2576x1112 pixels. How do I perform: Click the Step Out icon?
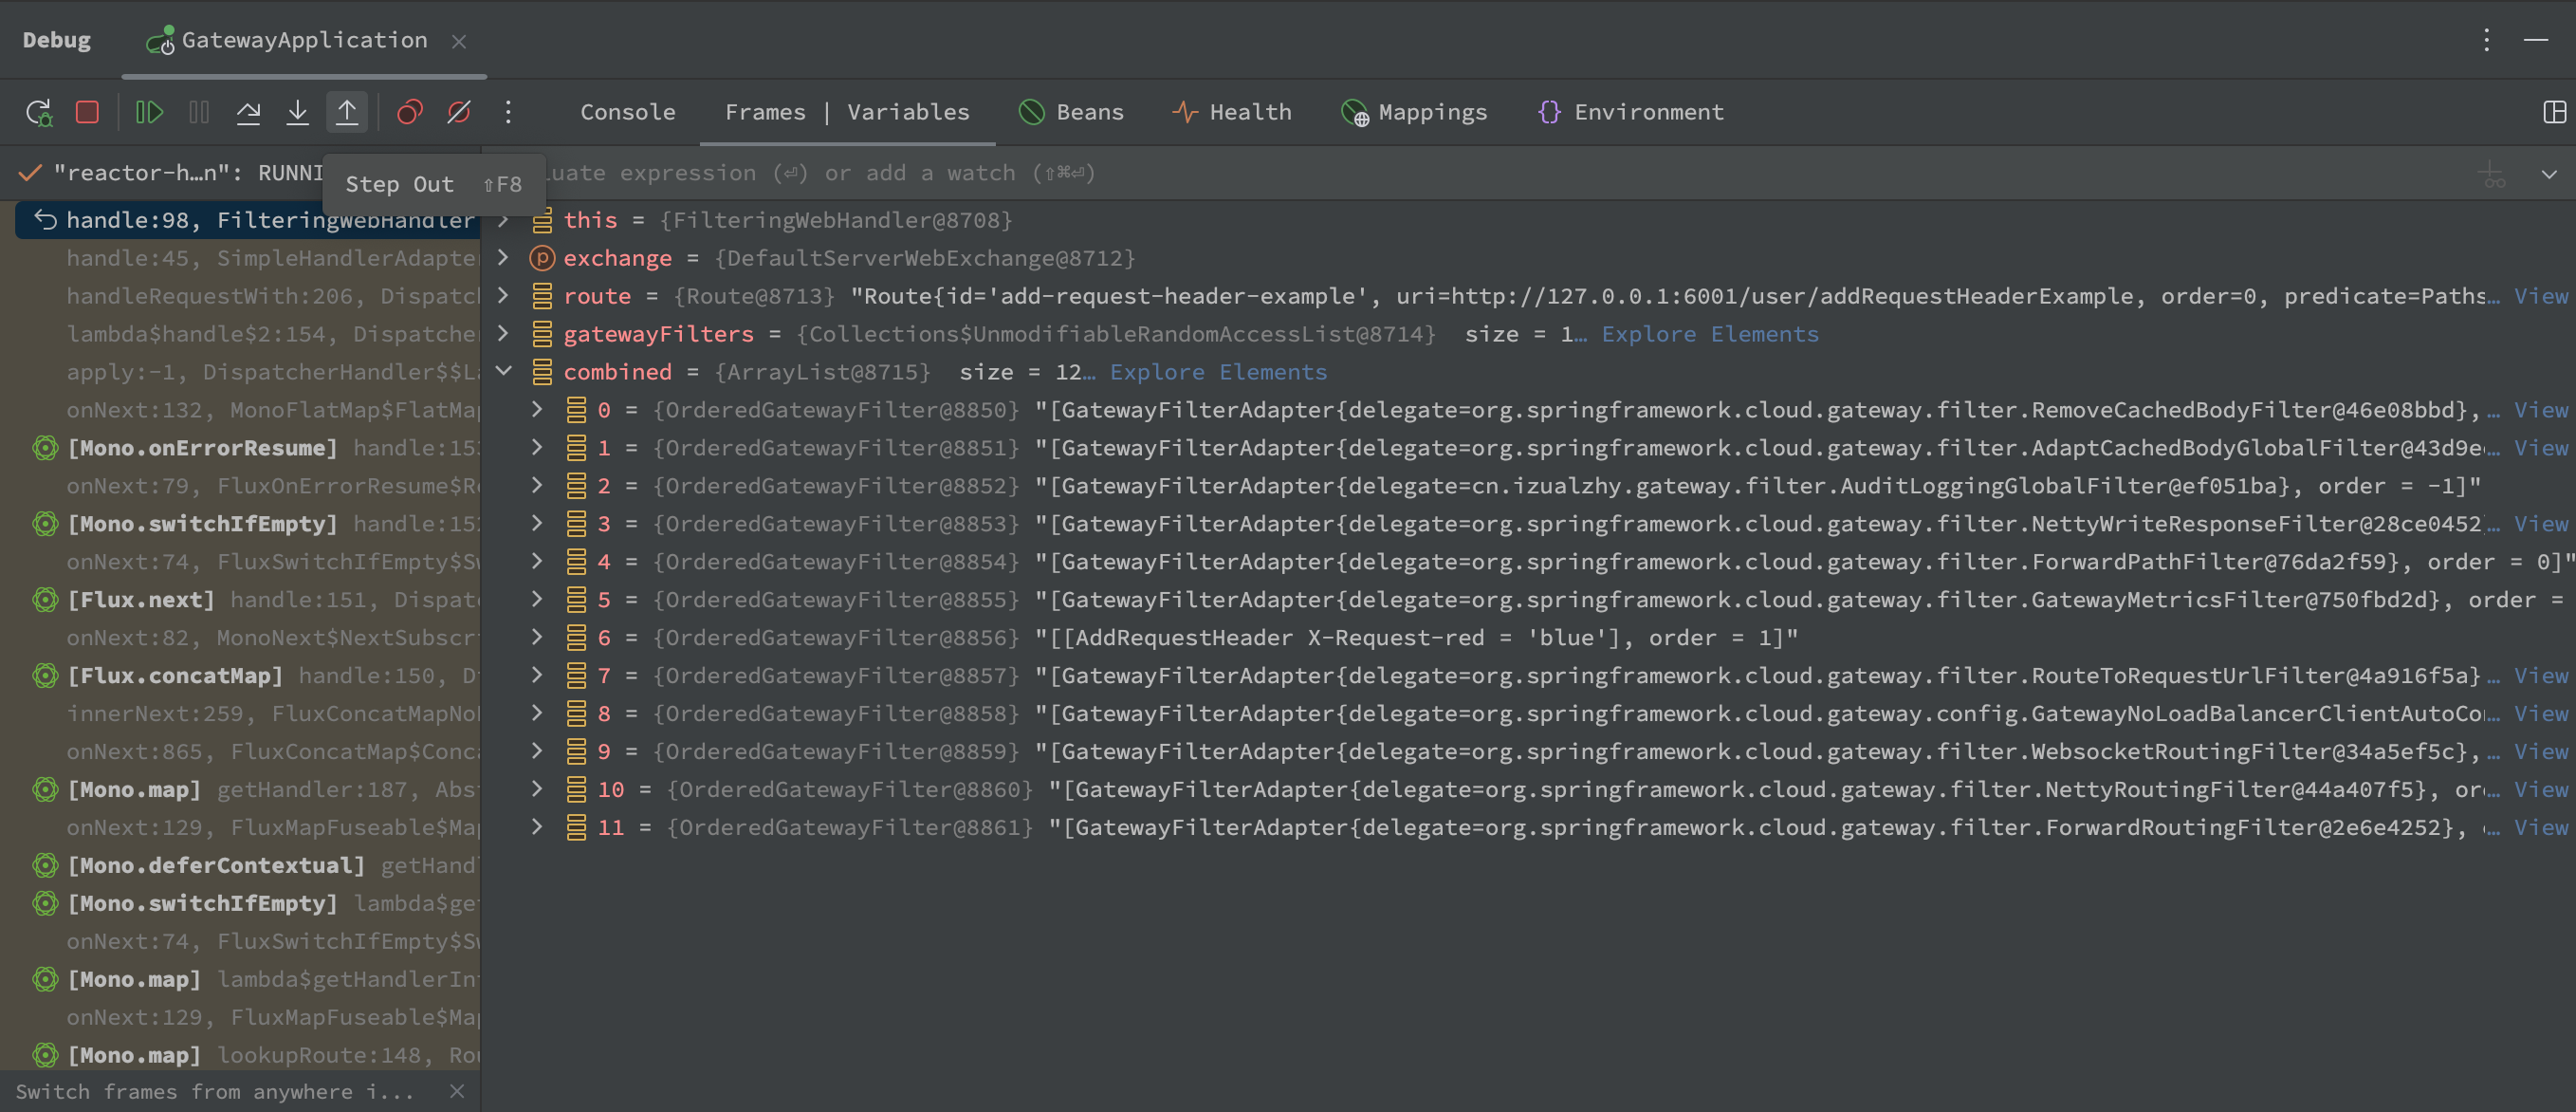pos(347,112)
